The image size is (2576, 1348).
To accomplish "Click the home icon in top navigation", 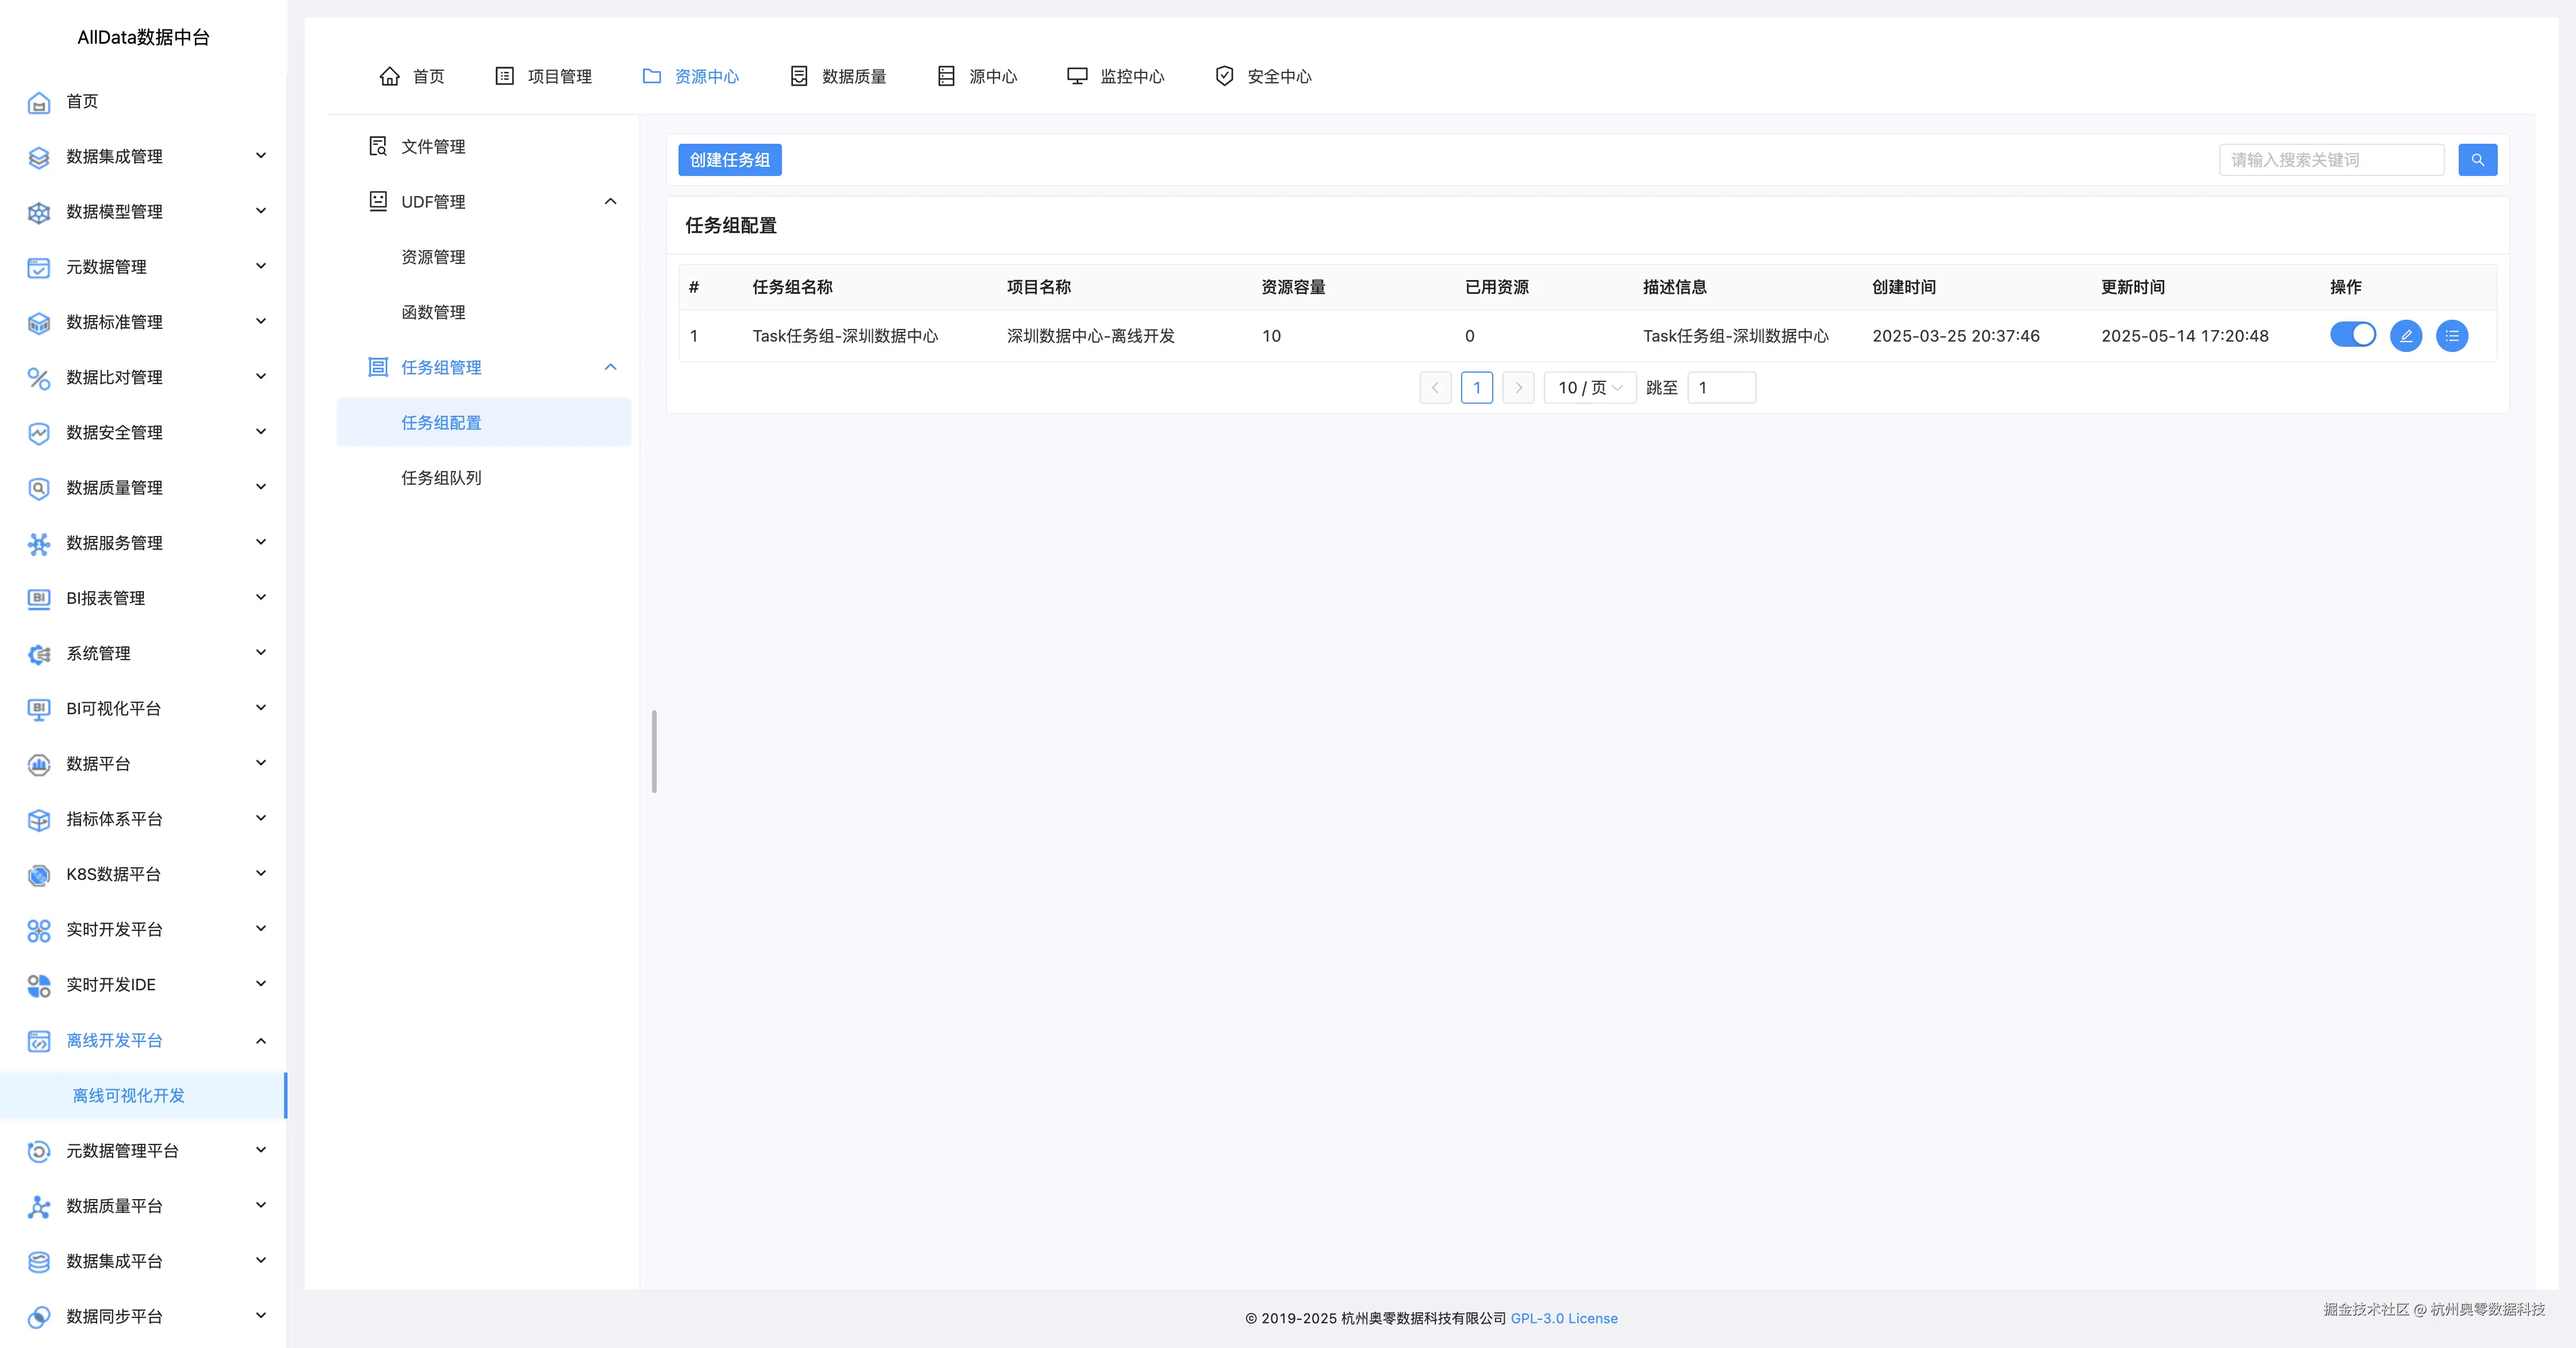I will pos(389,76).
